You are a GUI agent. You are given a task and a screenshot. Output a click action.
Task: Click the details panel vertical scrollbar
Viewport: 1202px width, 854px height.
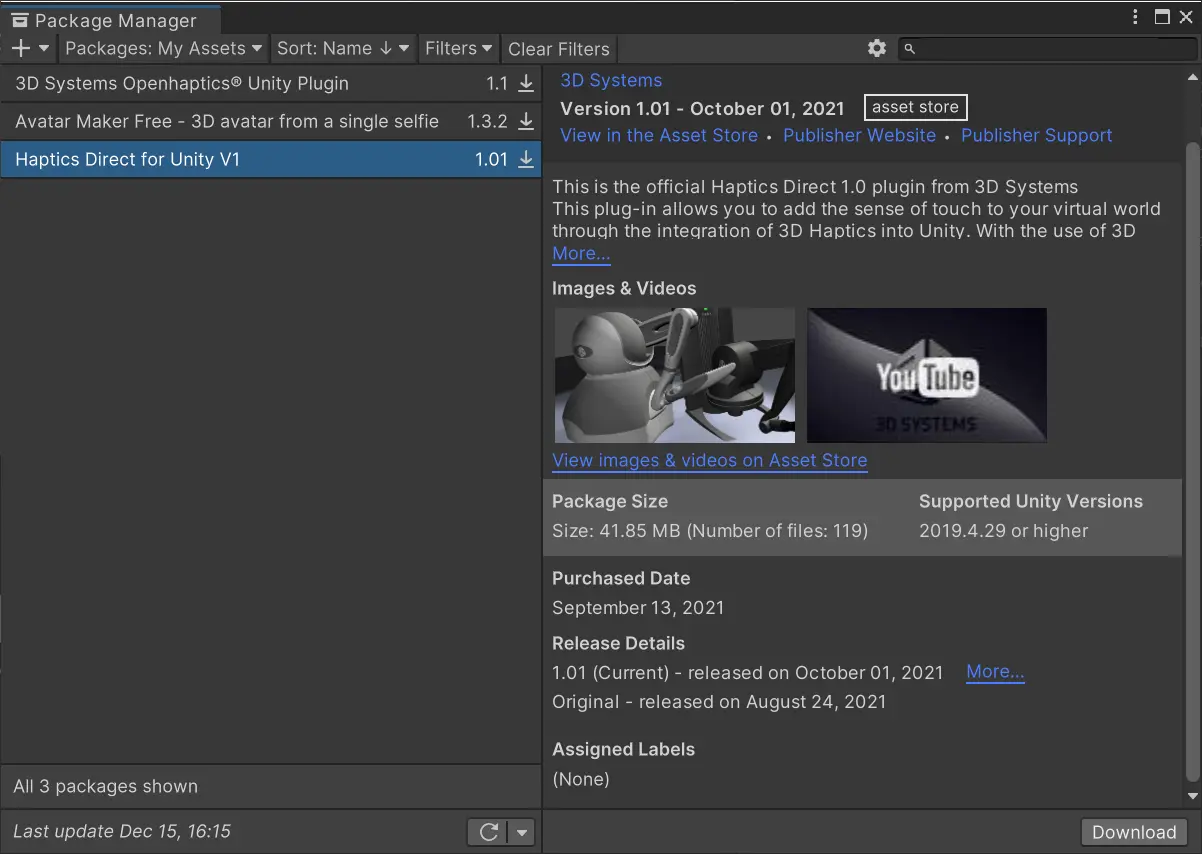pyautogui.click(x=1191, y=460)
